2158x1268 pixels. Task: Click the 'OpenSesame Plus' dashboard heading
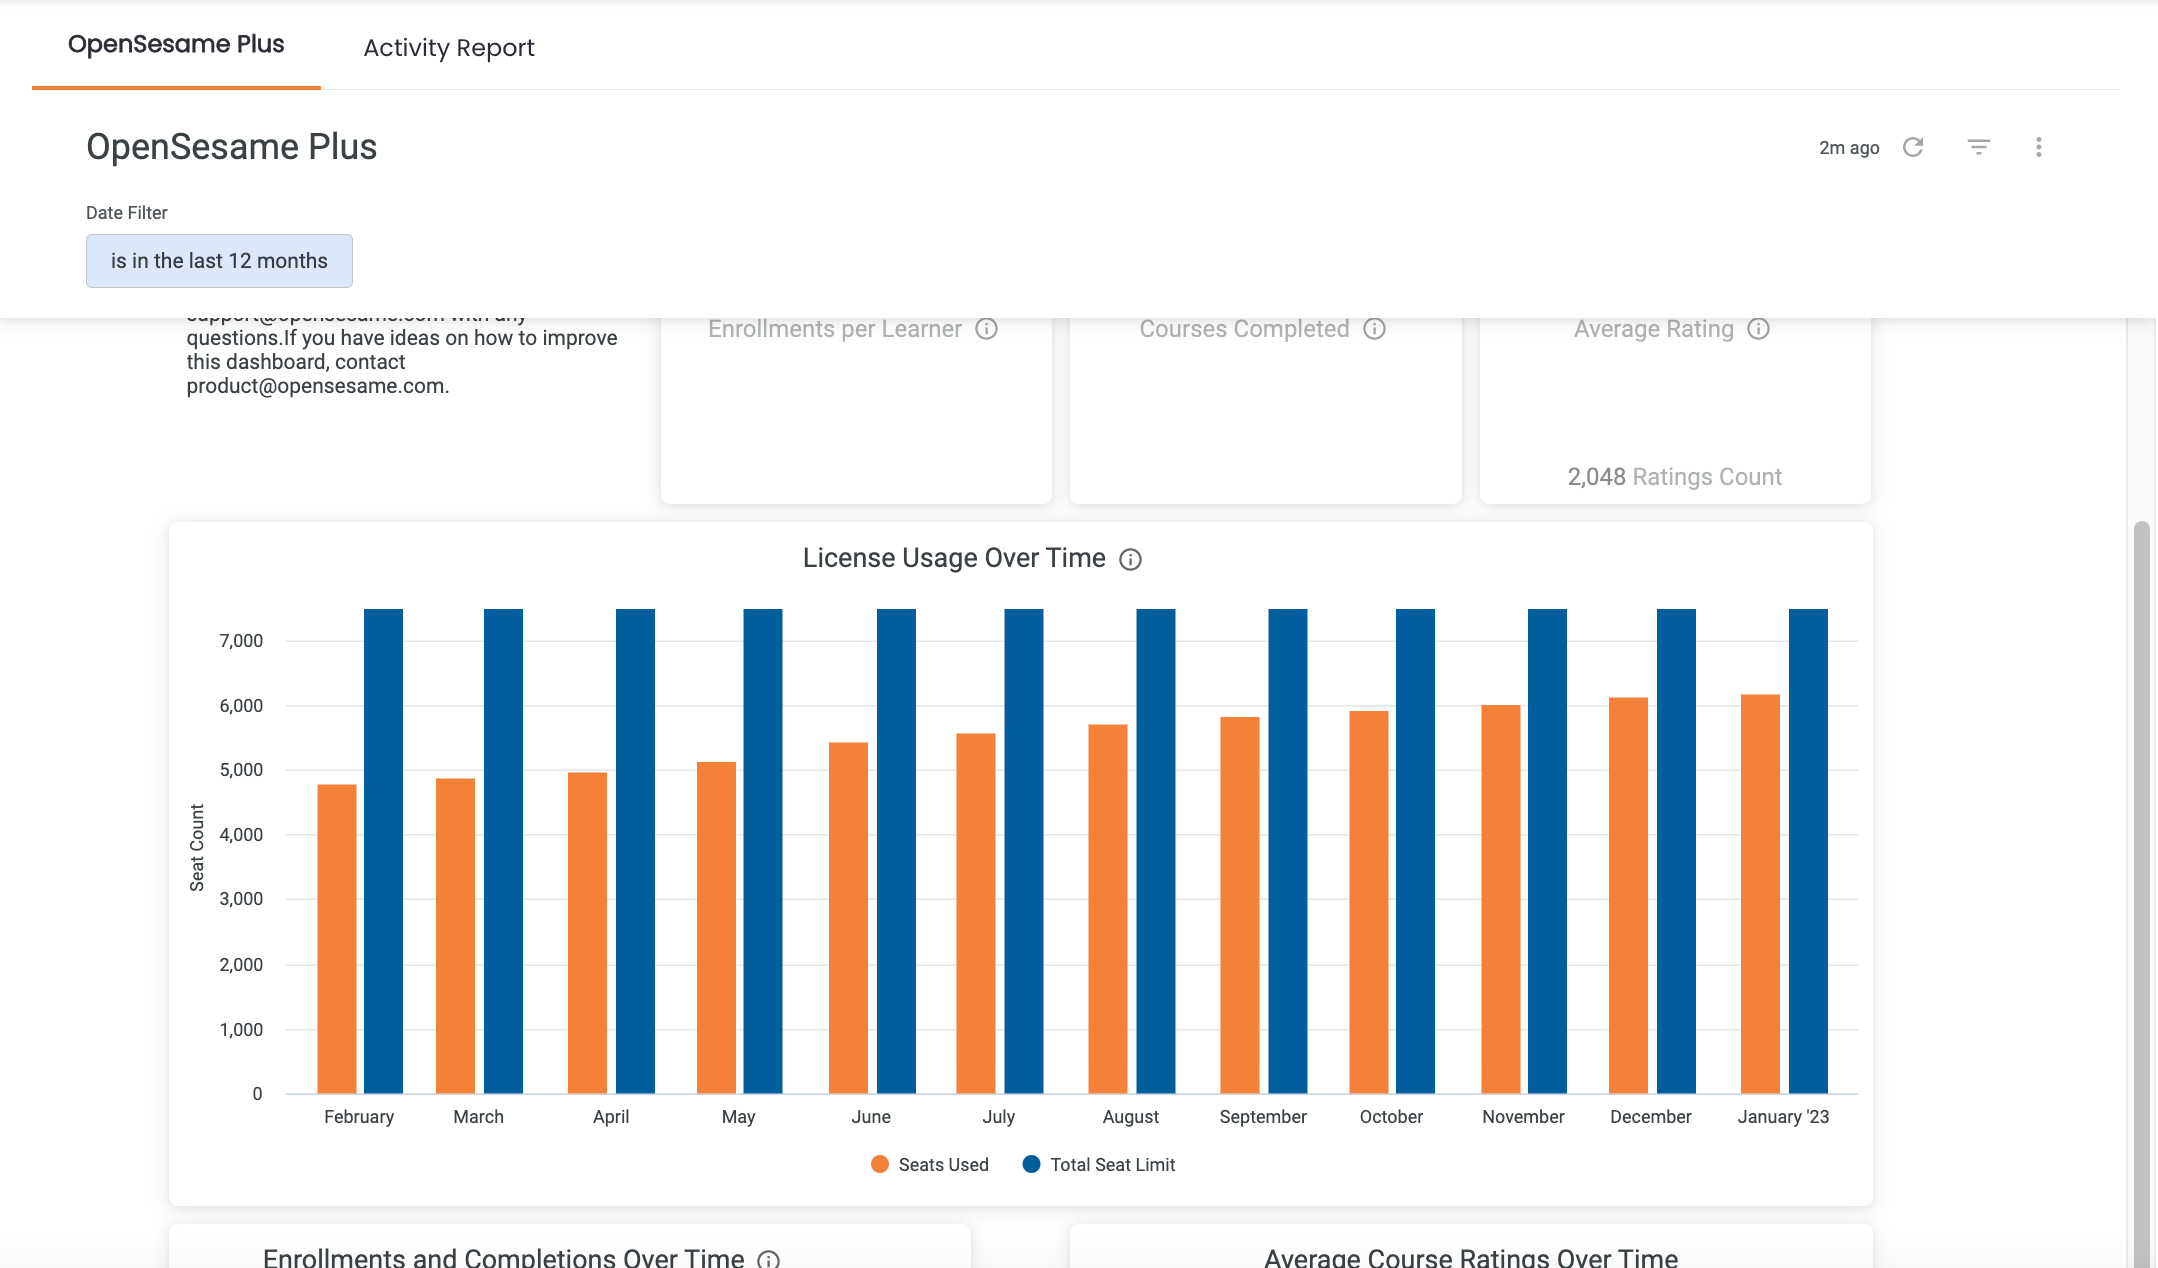(232, 147)
